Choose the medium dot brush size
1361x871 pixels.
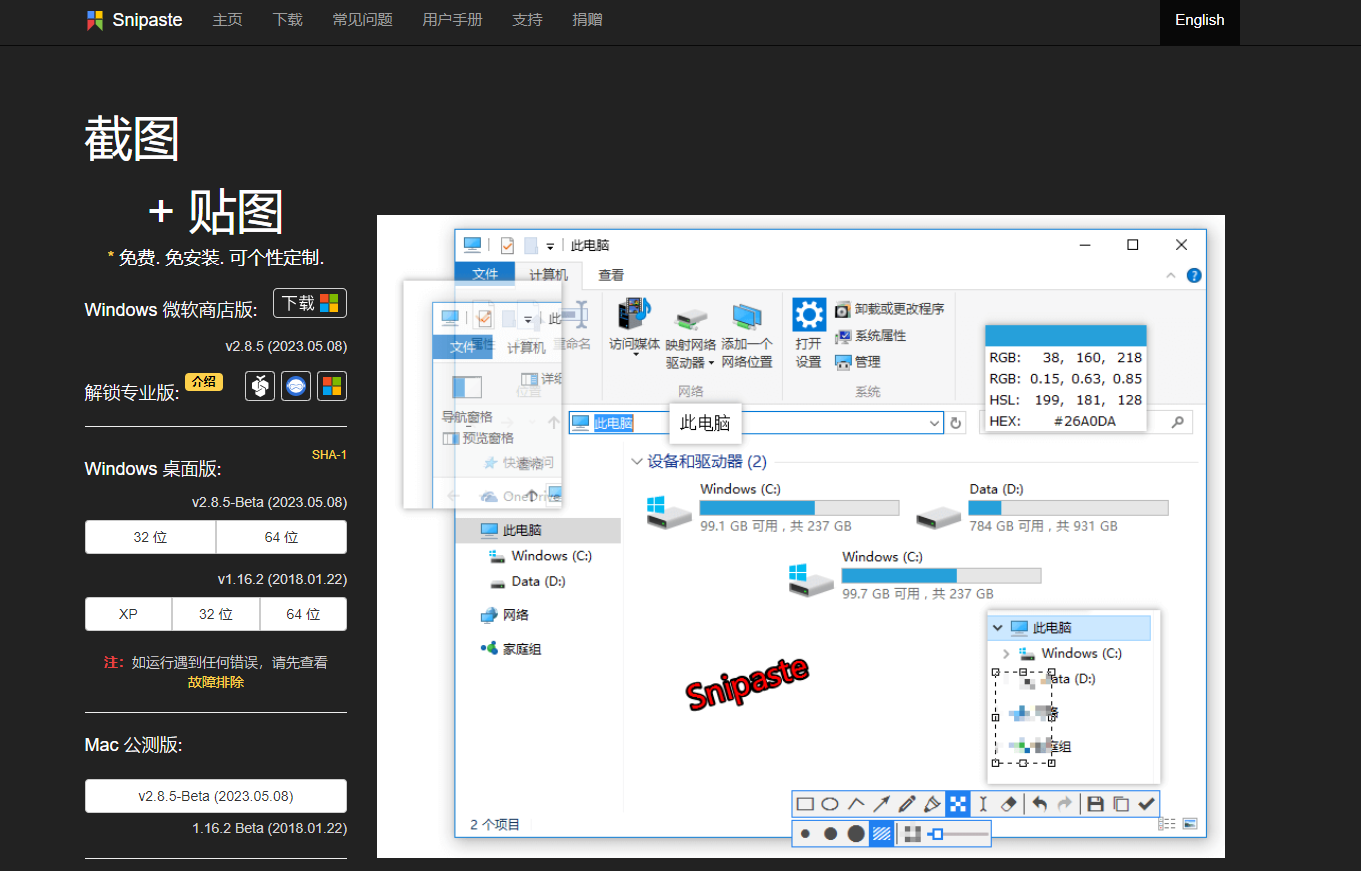[x=831, y=834]
